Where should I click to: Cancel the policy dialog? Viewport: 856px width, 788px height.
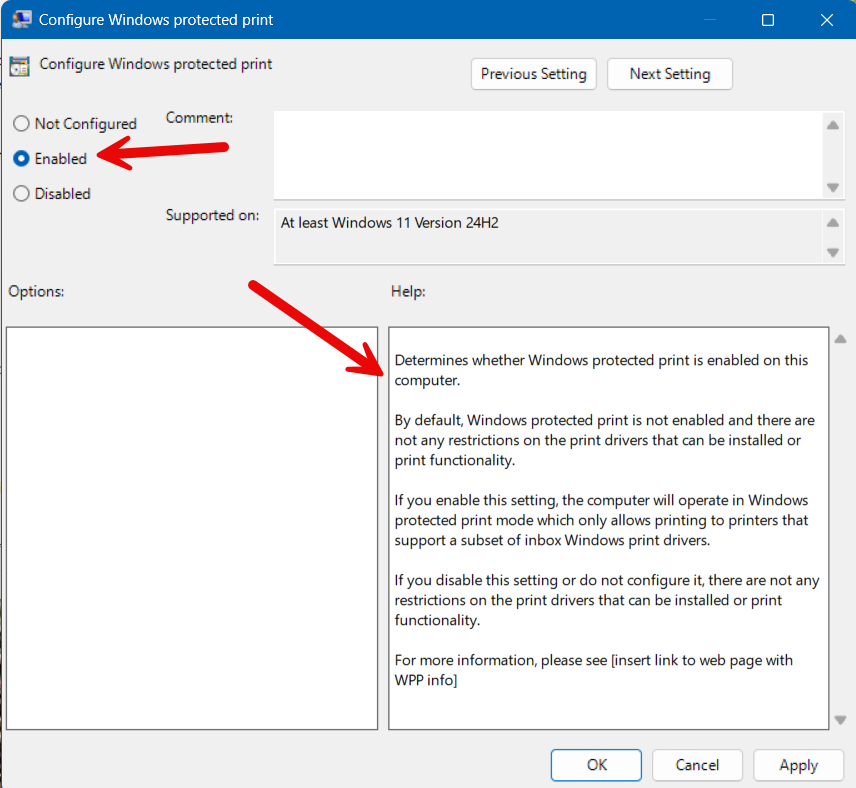click(697, 765)
